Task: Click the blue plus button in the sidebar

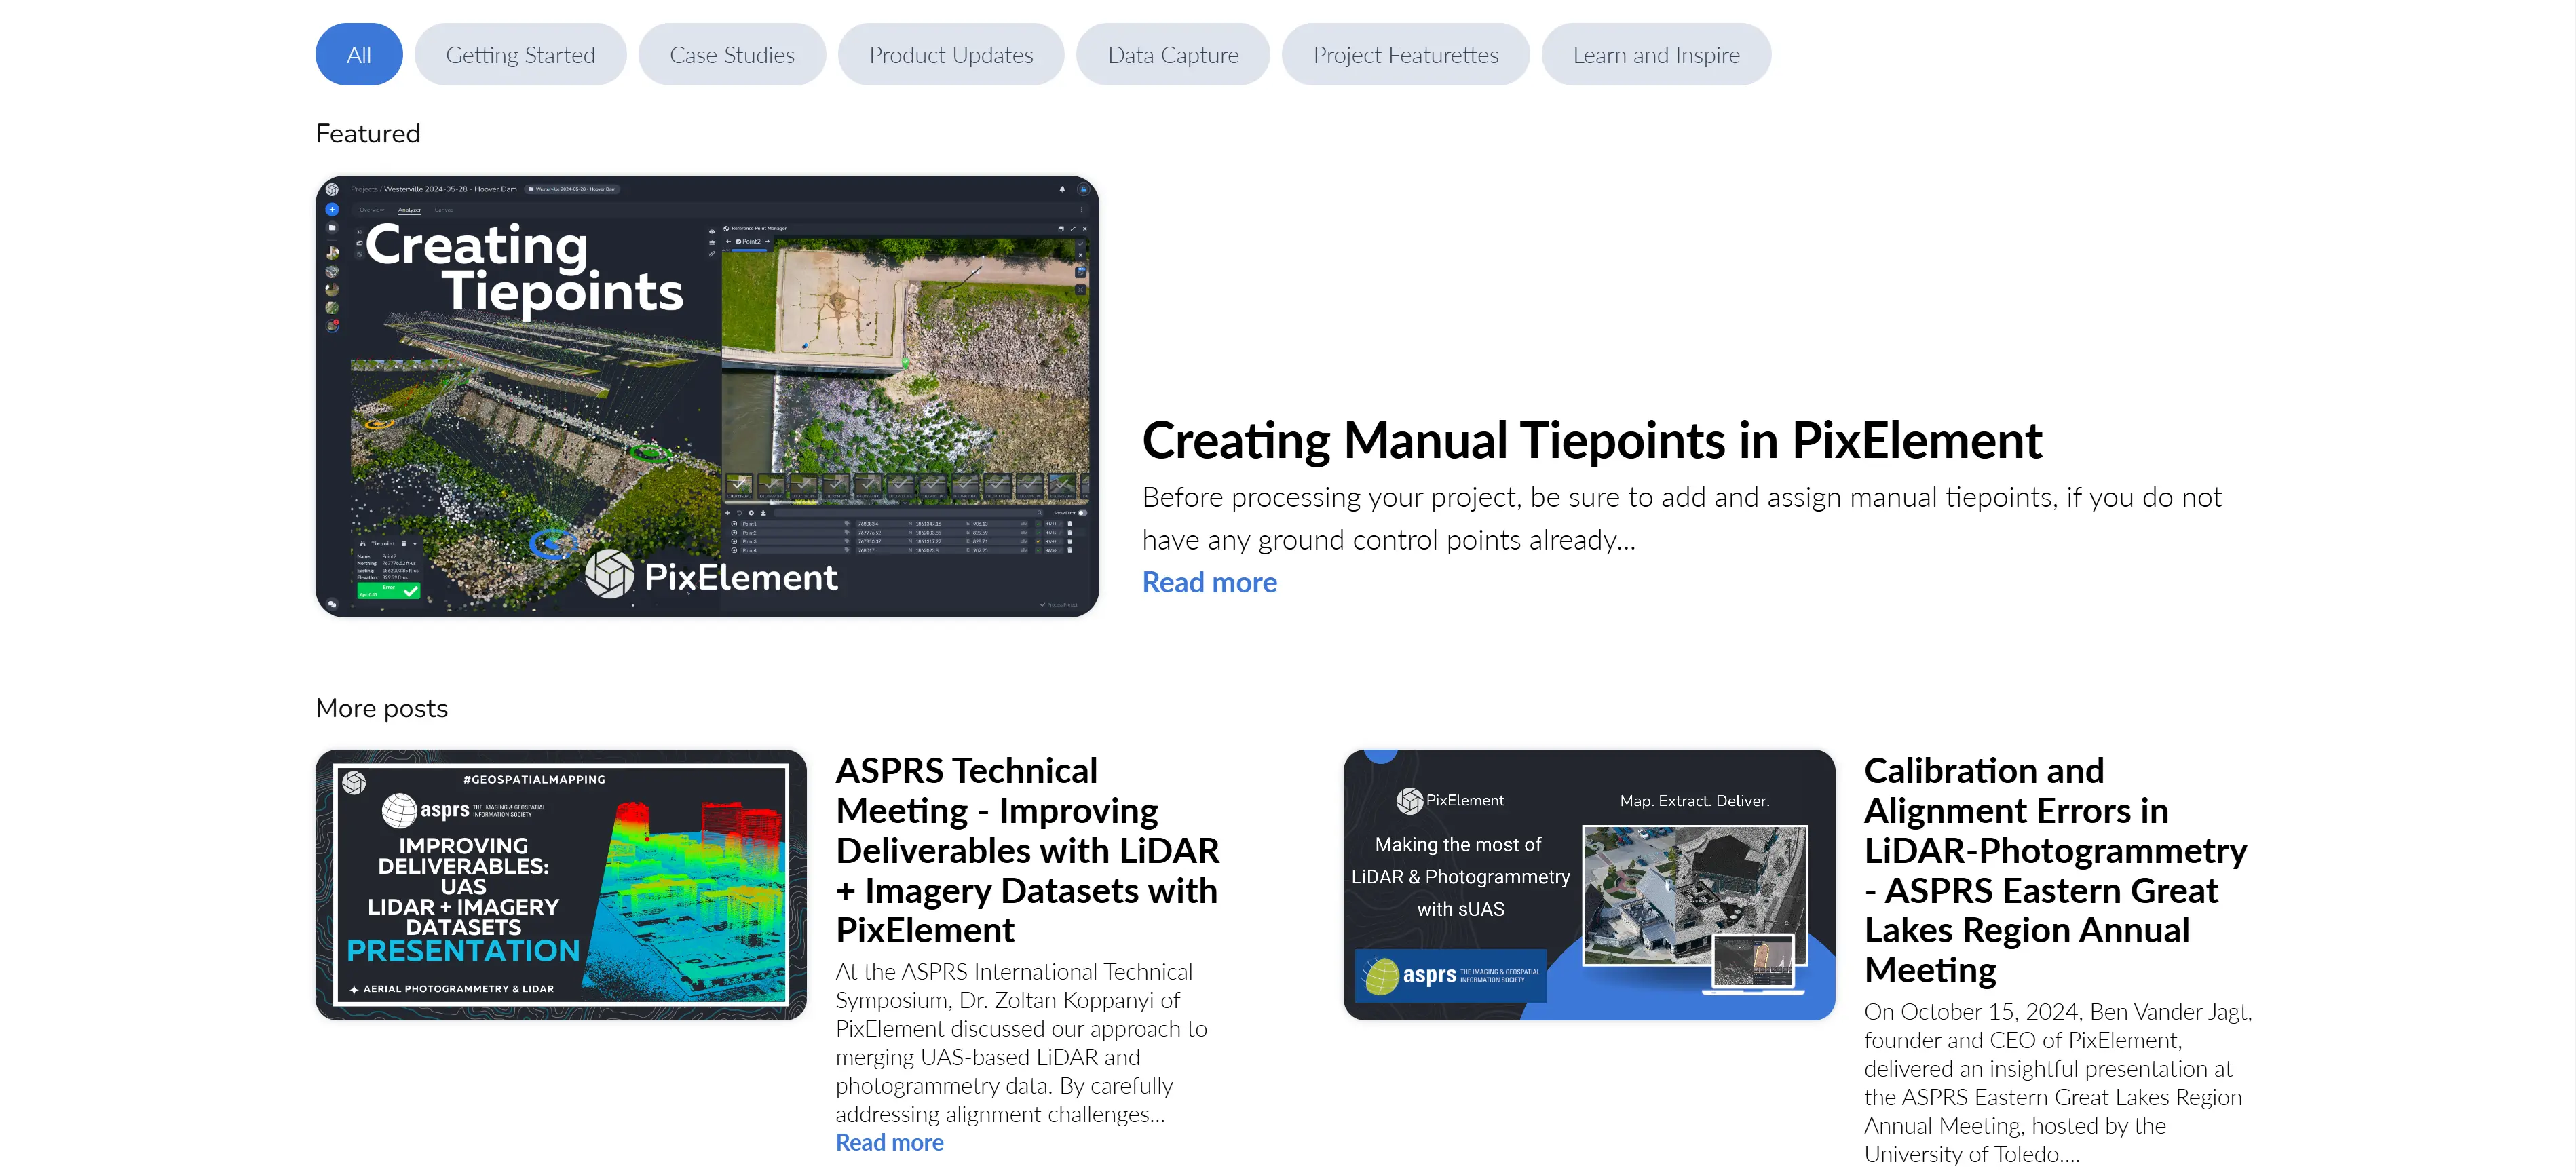Action: coord(332,210)
